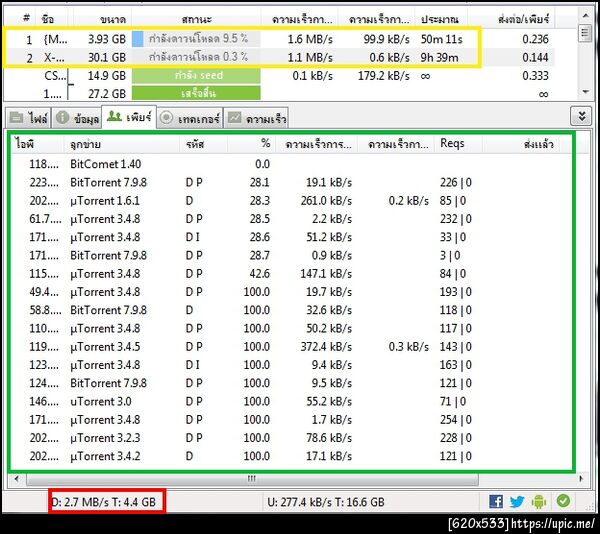Screen dimensions: 600x534
Task: Select the เพียร์ (Peers) tab
Action: pos(129,117)
